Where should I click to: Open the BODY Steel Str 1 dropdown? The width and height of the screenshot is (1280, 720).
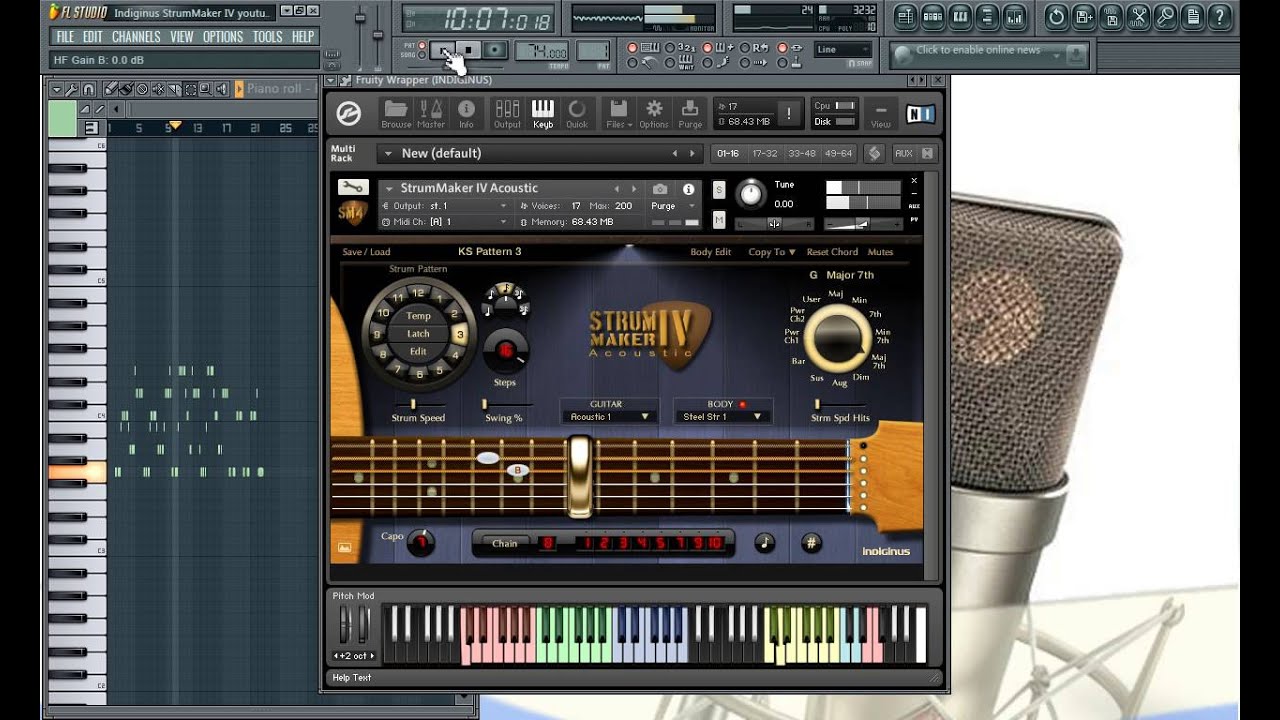[x=722, y=416]
